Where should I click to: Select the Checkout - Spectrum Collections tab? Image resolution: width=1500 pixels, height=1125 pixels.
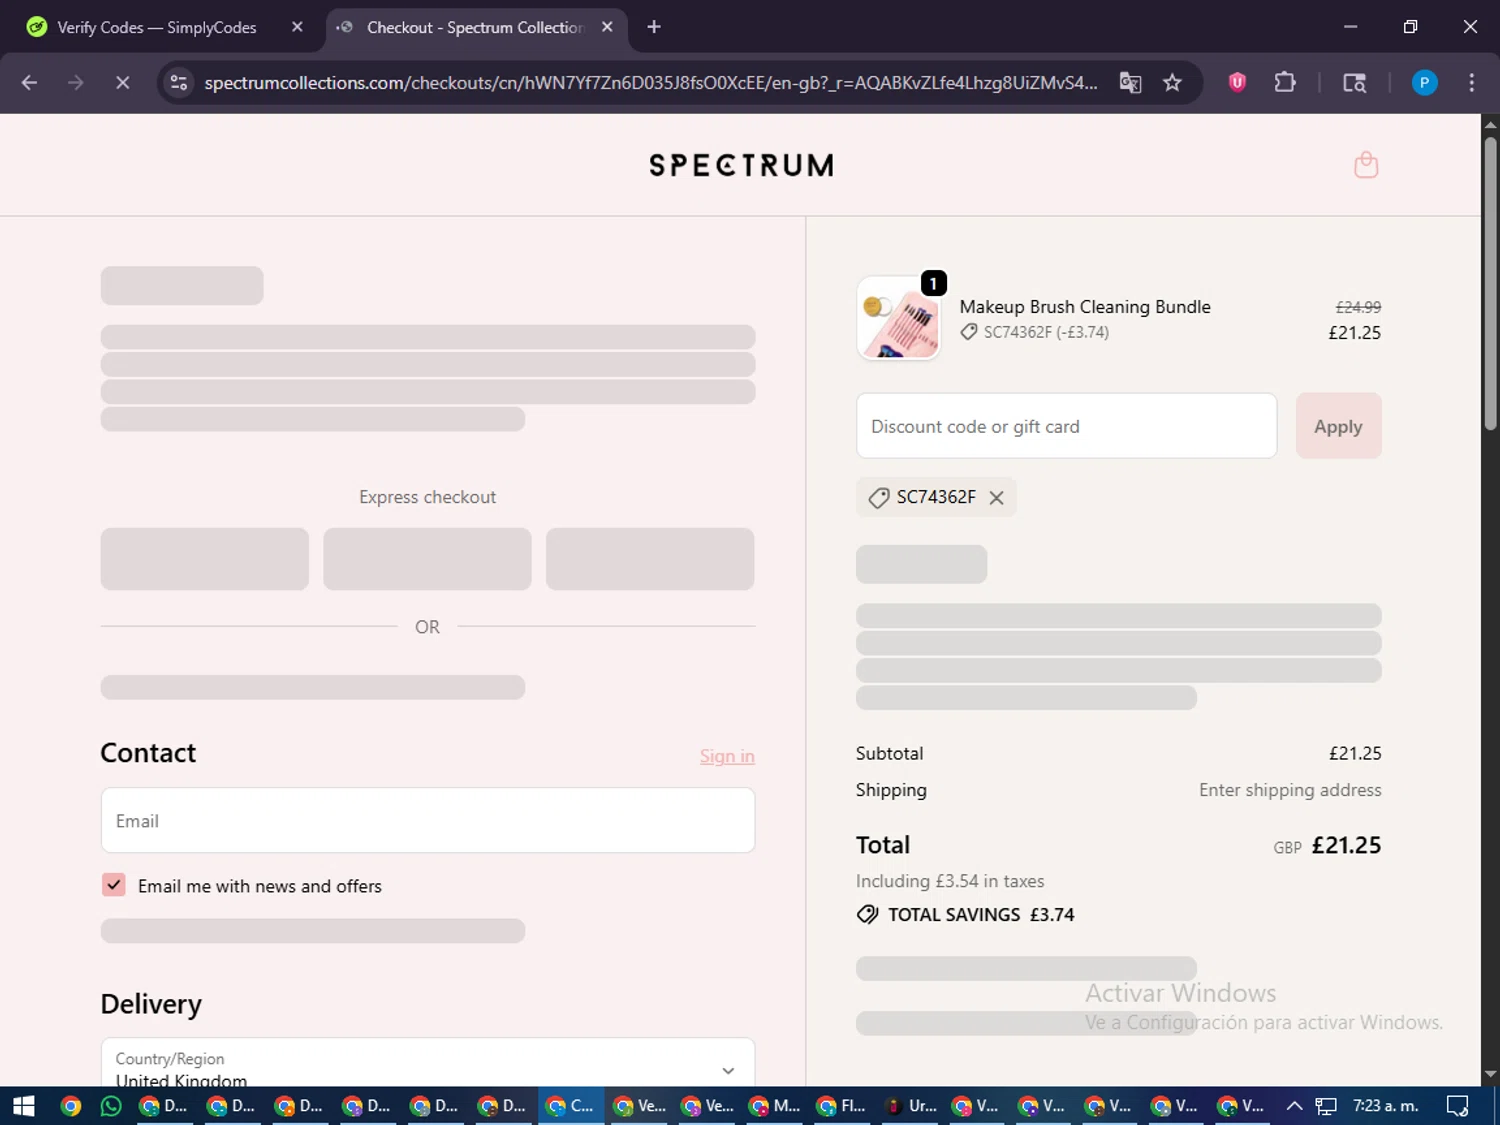coord(475,27)
